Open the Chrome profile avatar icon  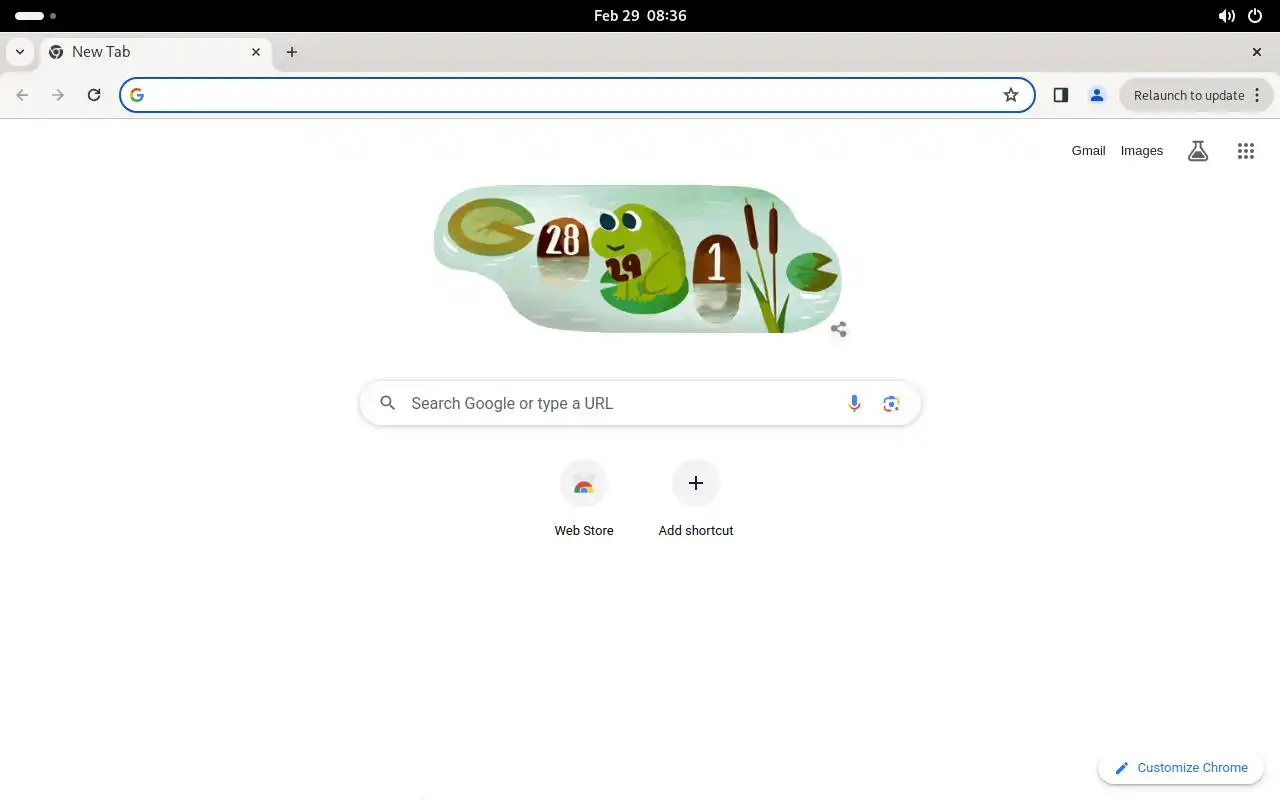click(1097, 95)
